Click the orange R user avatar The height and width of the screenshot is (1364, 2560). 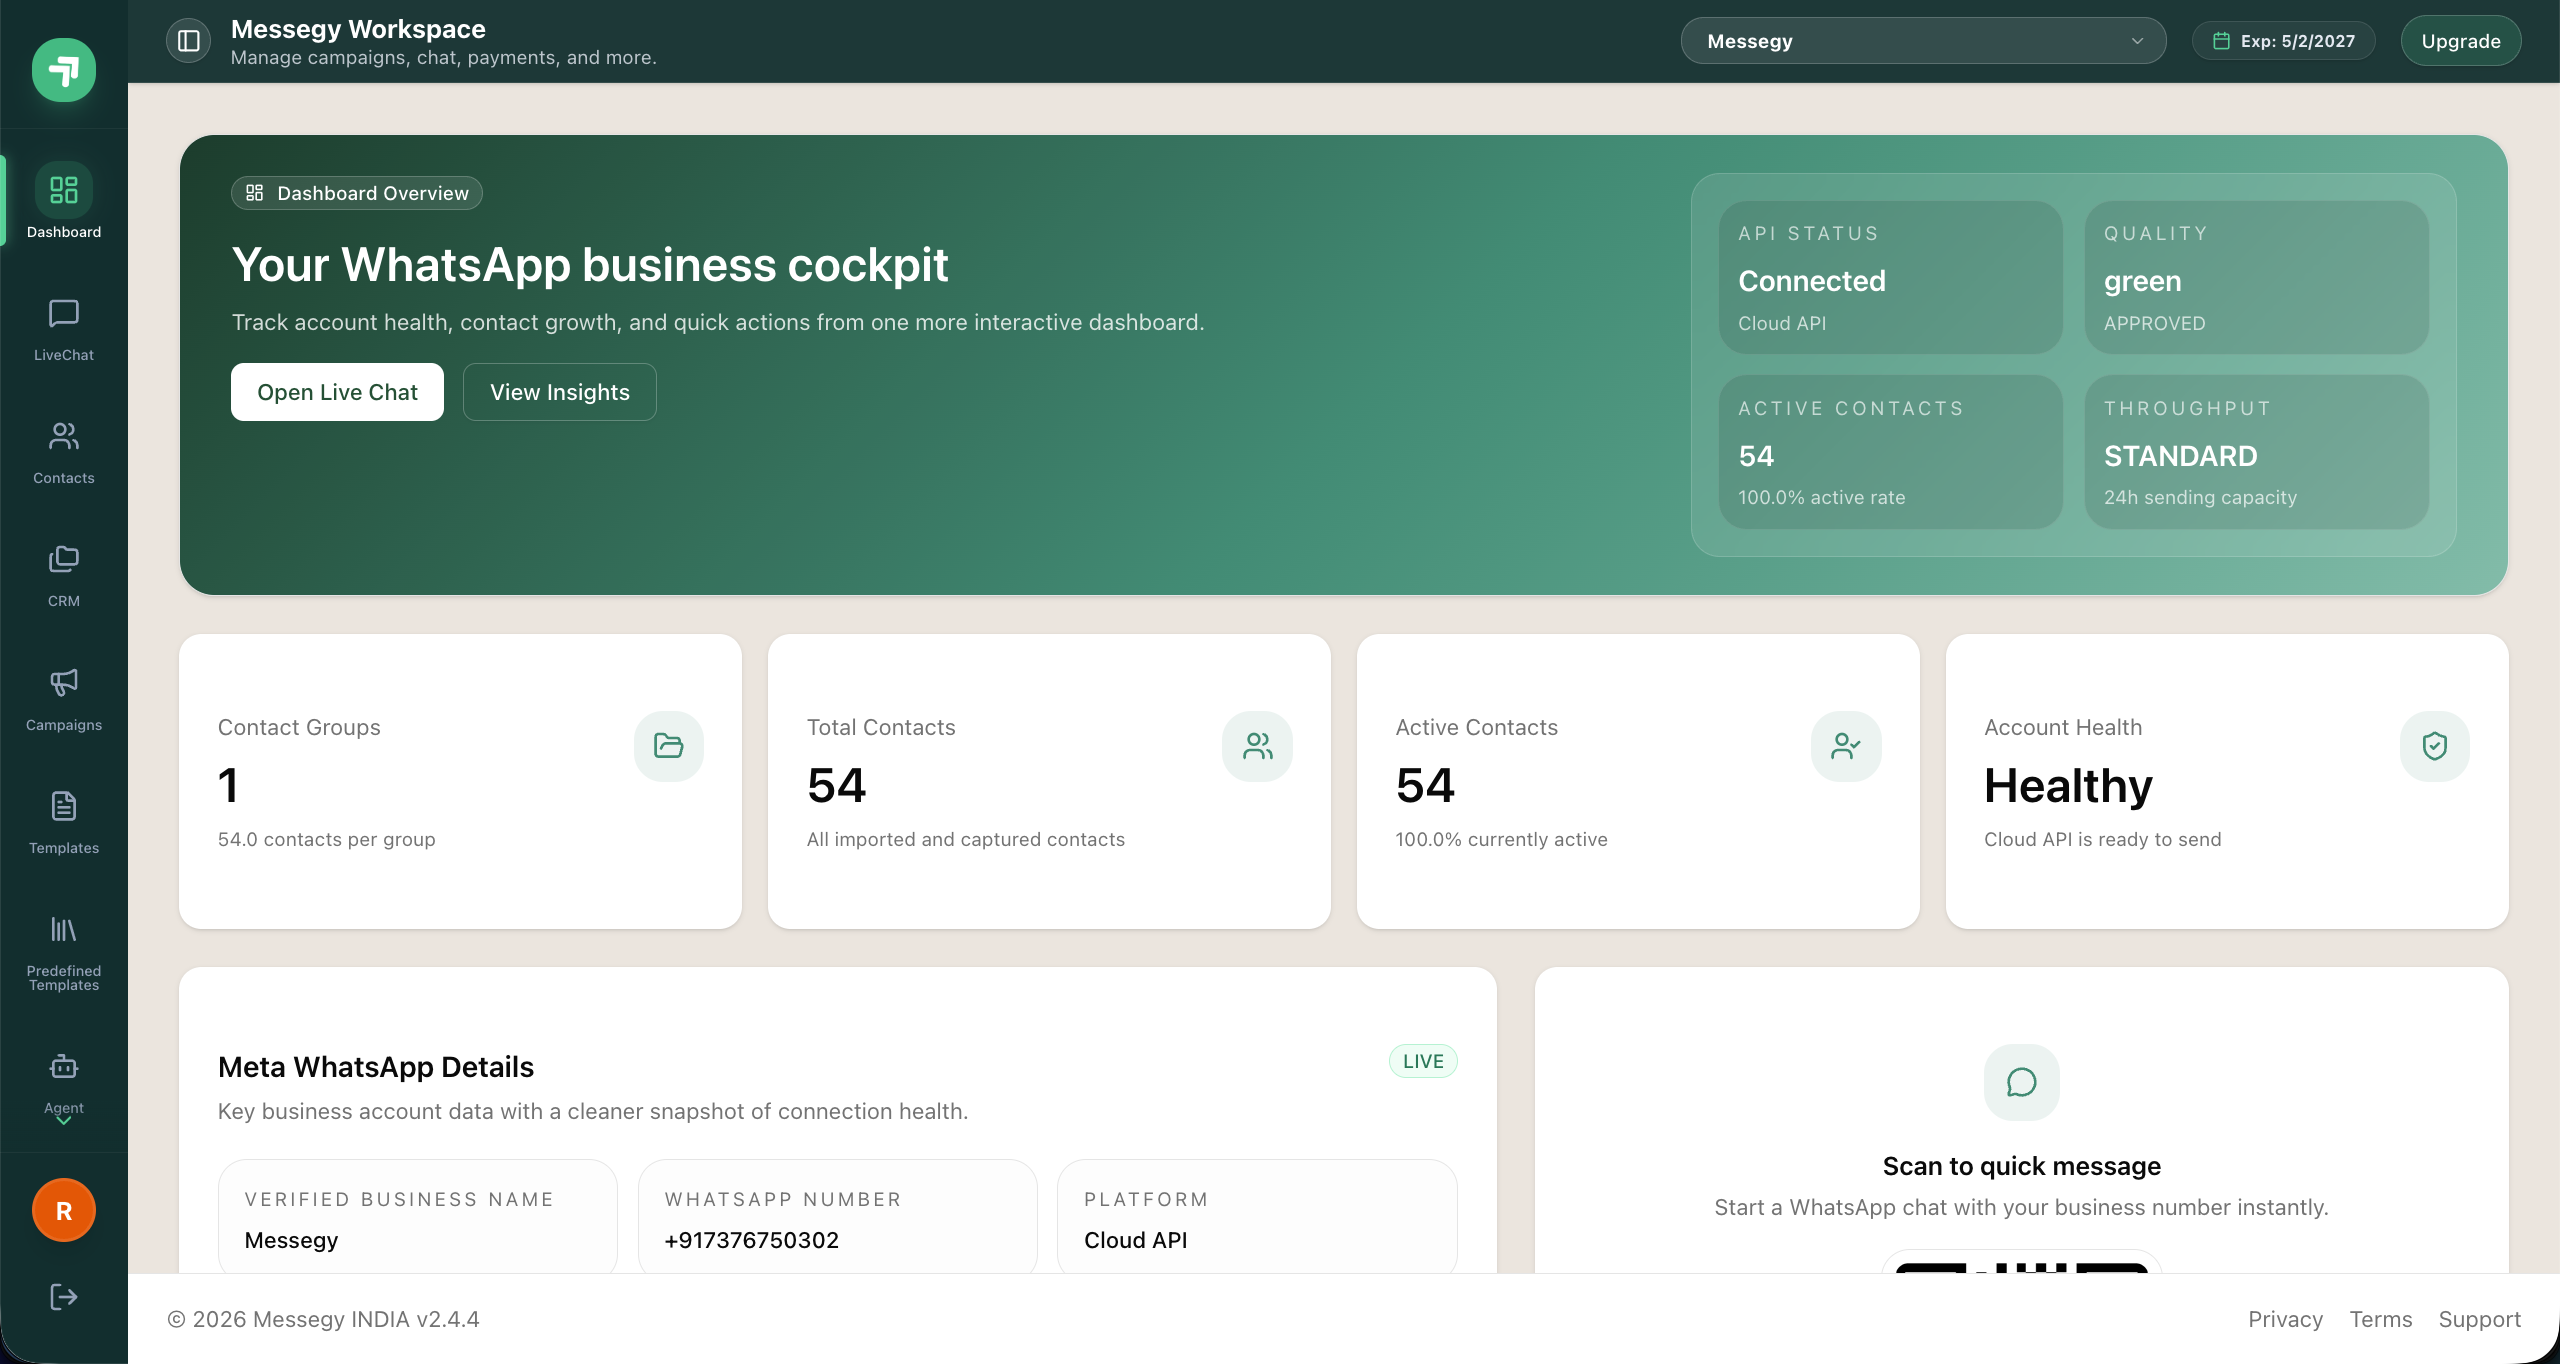click(64, 1210)
